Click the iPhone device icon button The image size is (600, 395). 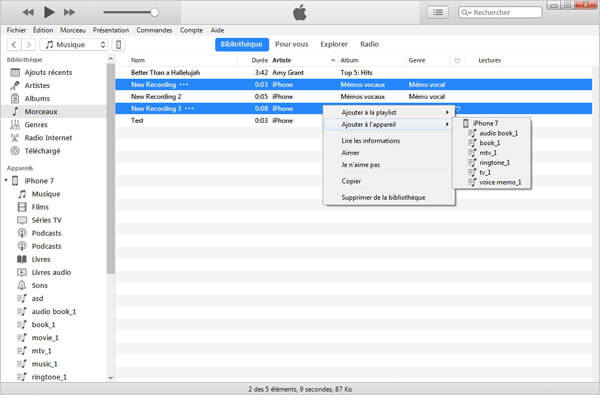coord(118,45)
